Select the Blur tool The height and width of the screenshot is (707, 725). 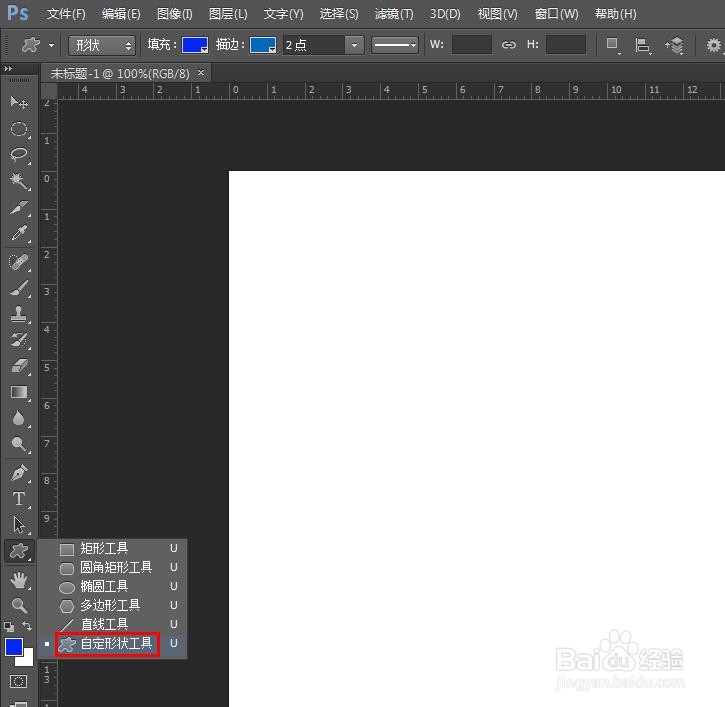pyautogui.click(x=19, y=418)
